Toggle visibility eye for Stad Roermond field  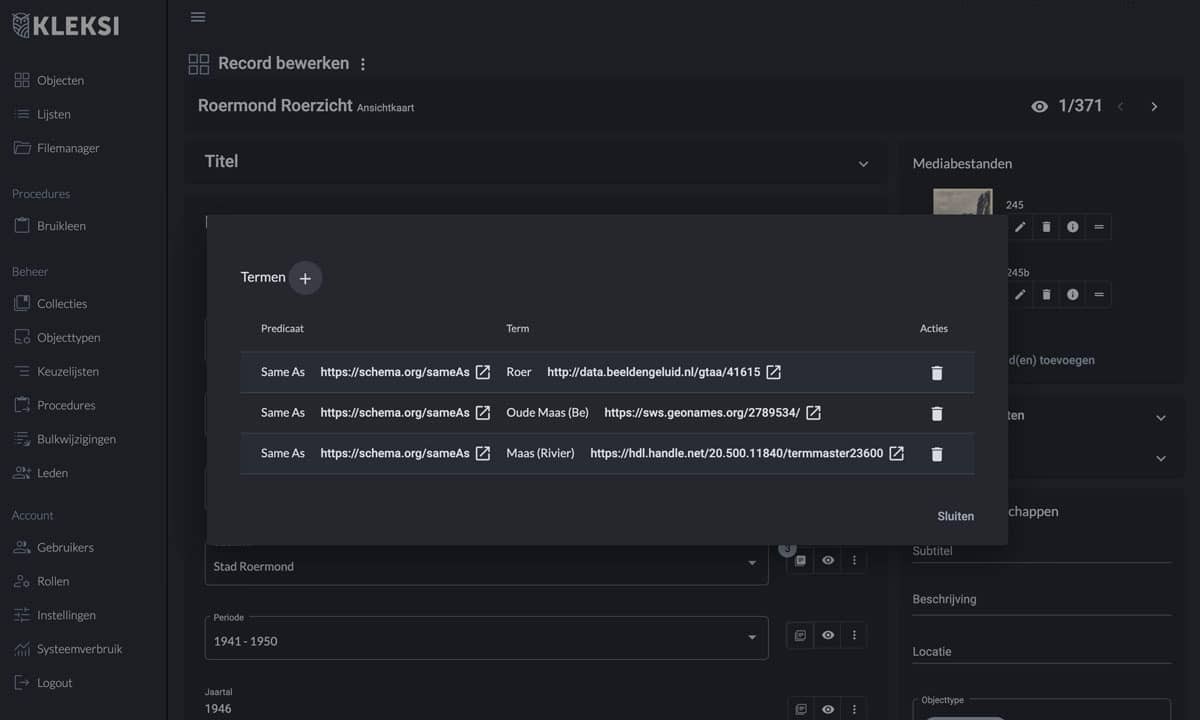[827, 561]
